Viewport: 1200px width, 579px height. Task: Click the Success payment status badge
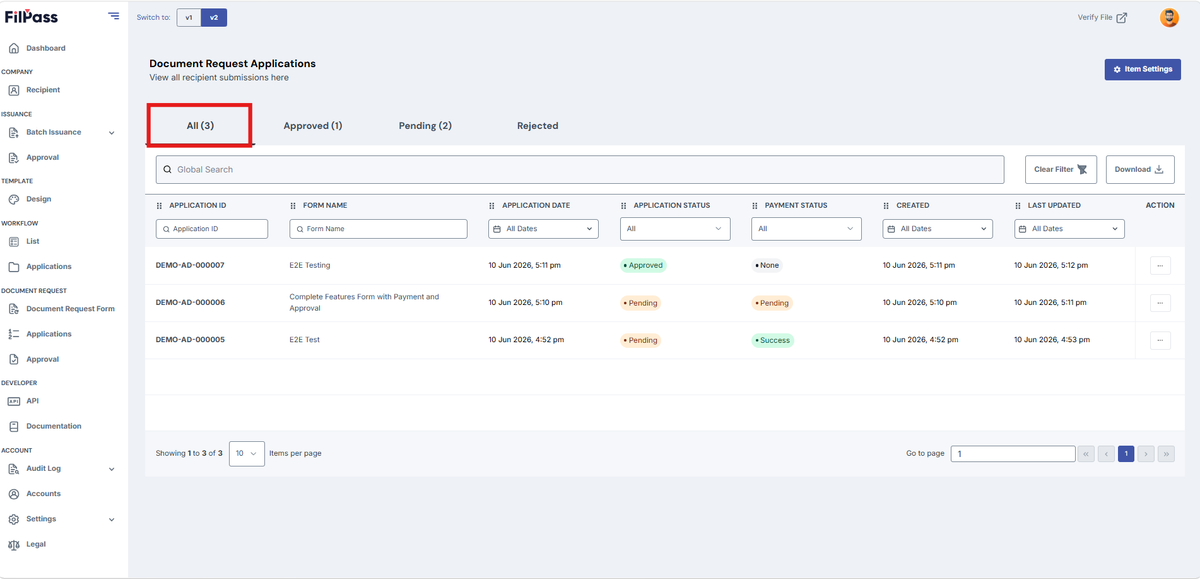pos(772,340)
